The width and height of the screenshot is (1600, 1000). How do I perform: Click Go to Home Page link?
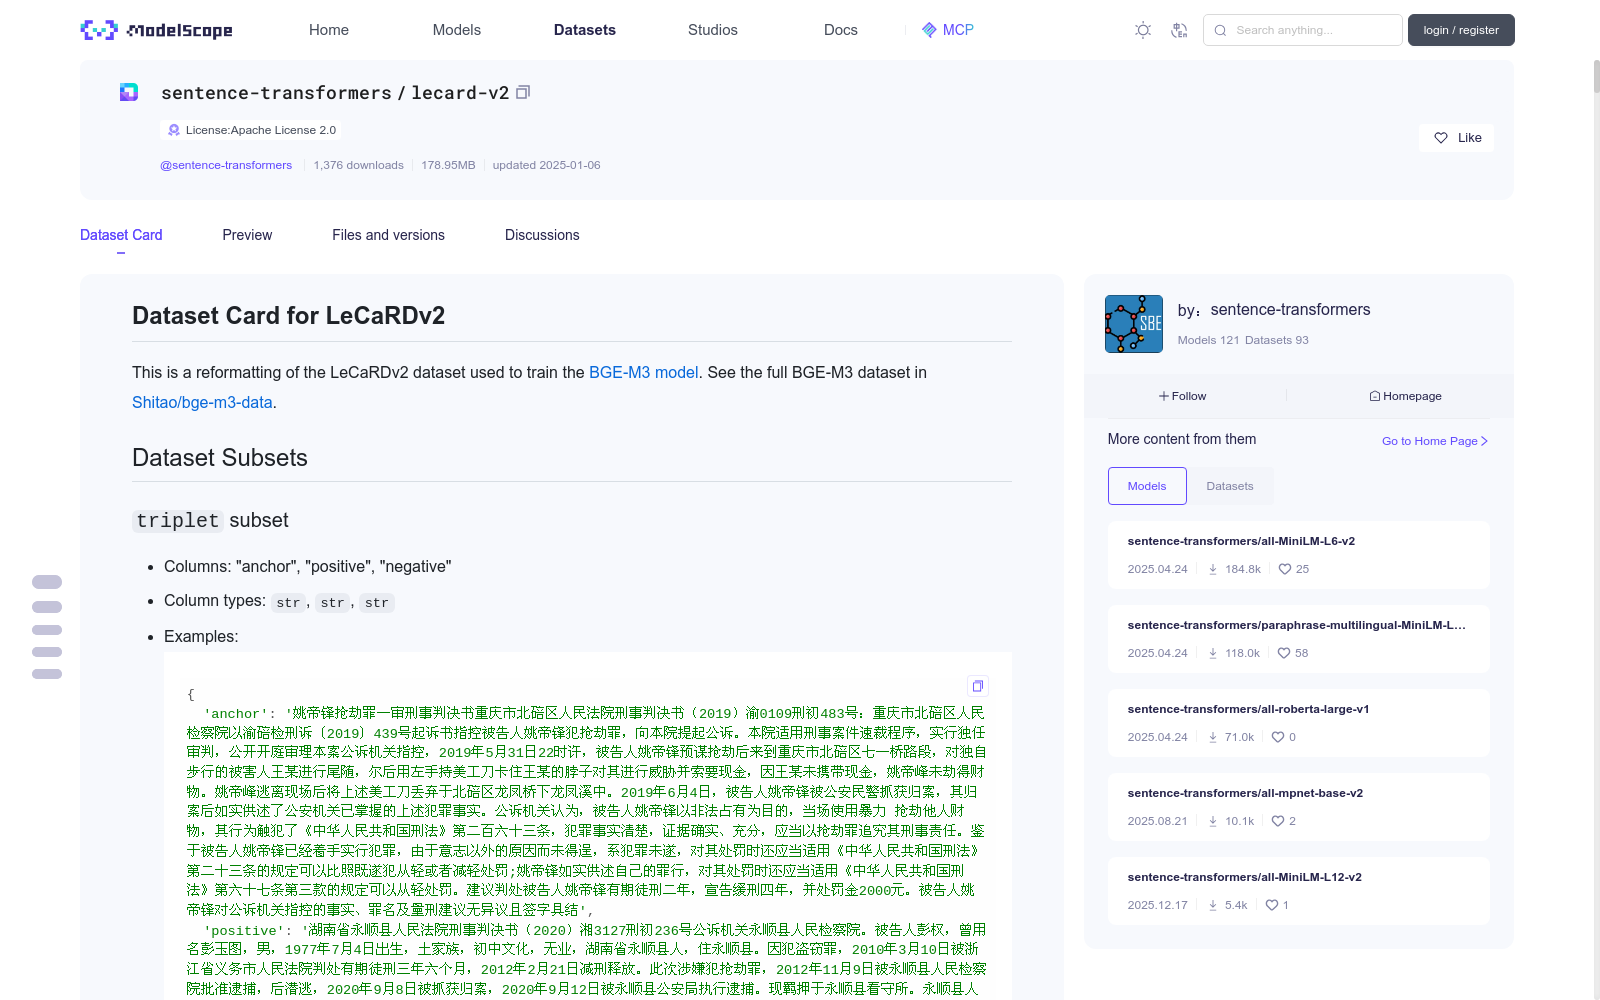[1435, 441]
